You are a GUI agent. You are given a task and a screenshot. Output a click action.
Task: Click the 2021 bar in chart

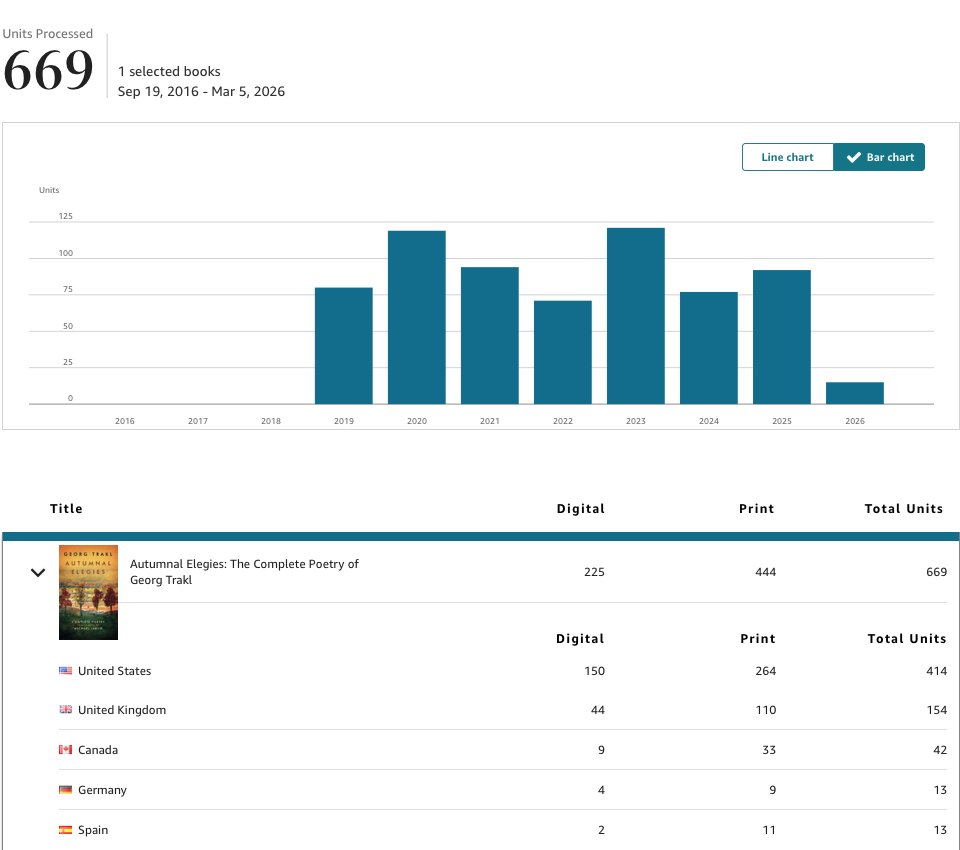click(490, 336)
